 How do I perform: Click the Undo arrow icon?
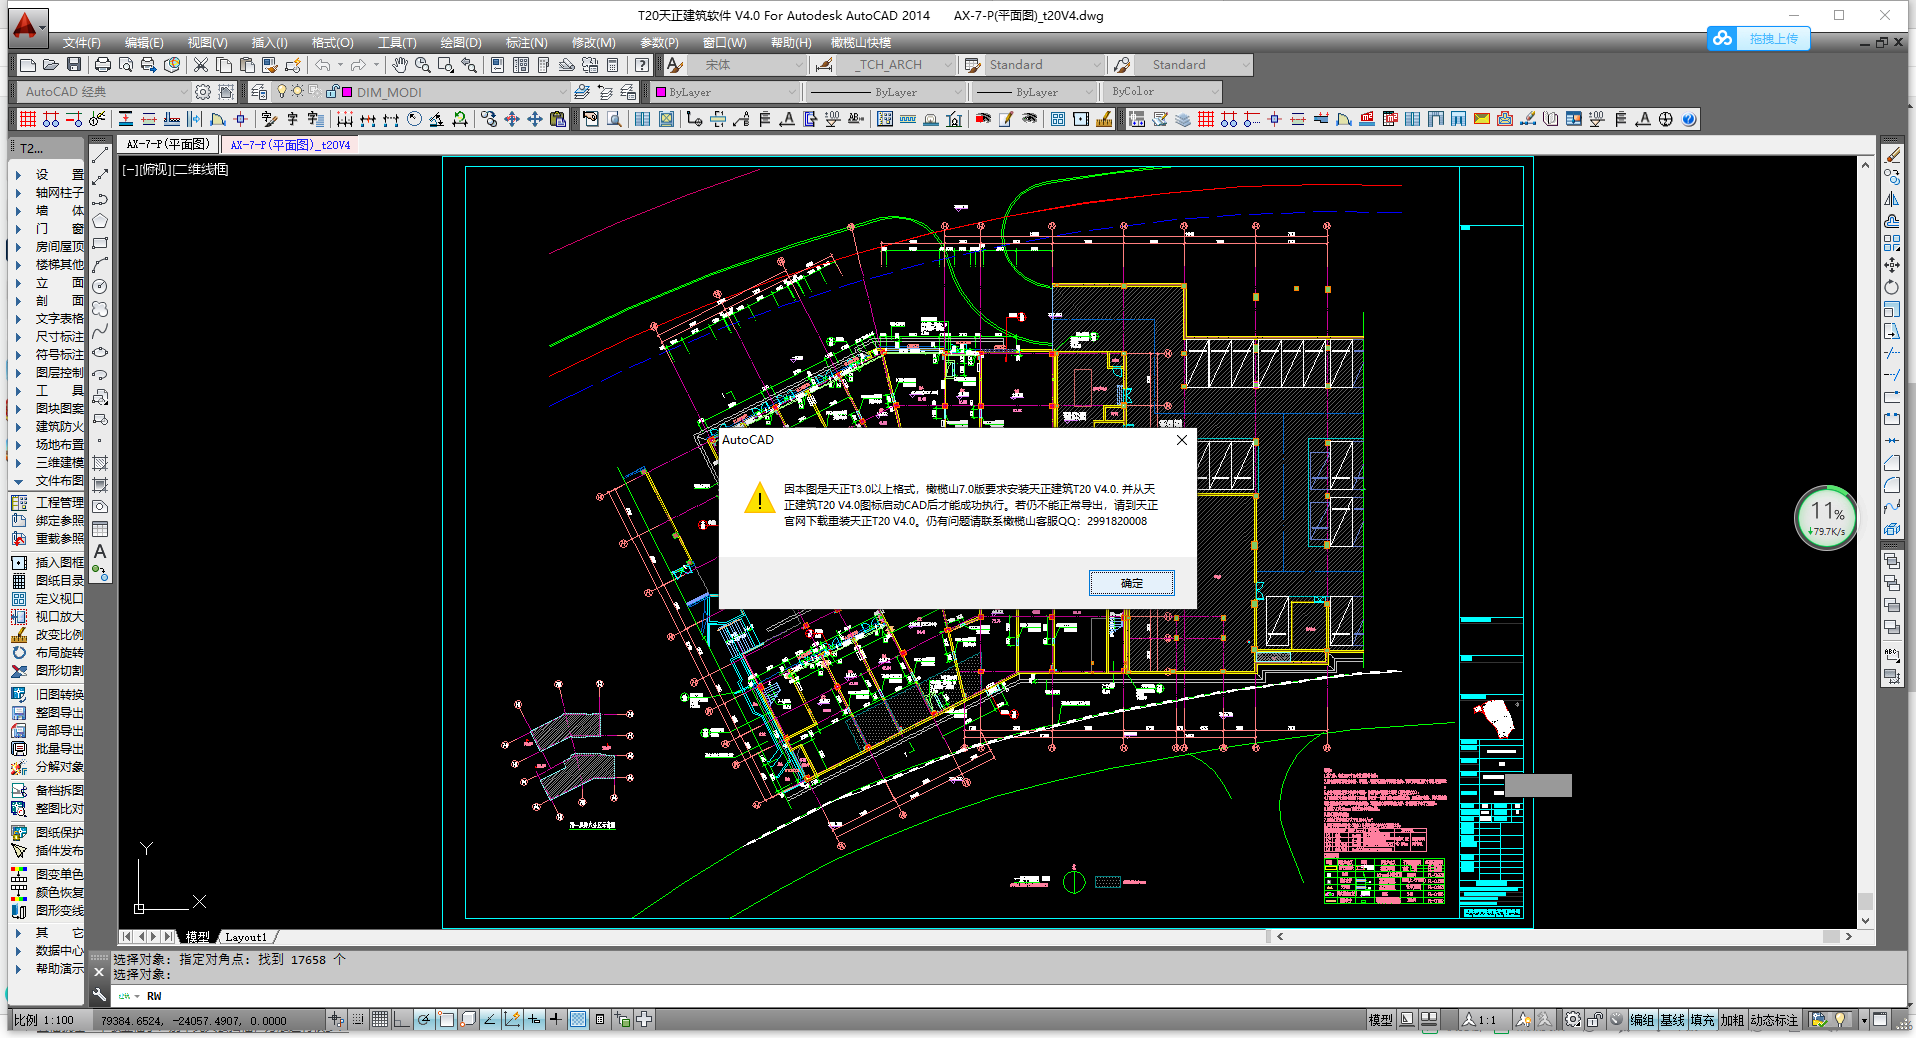[x=322, y=65]
